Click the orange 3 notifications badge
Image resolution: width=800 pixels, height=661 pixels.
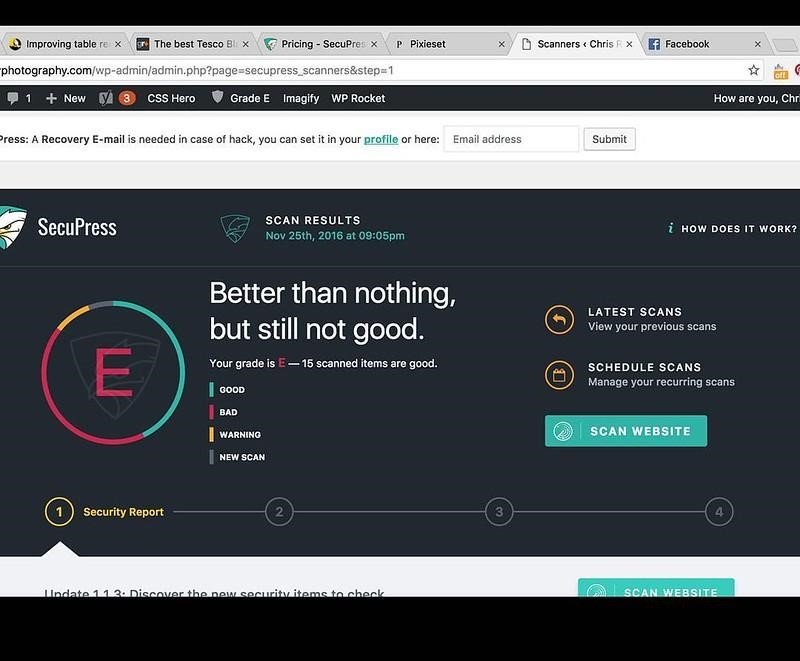(x=127, y=98)
